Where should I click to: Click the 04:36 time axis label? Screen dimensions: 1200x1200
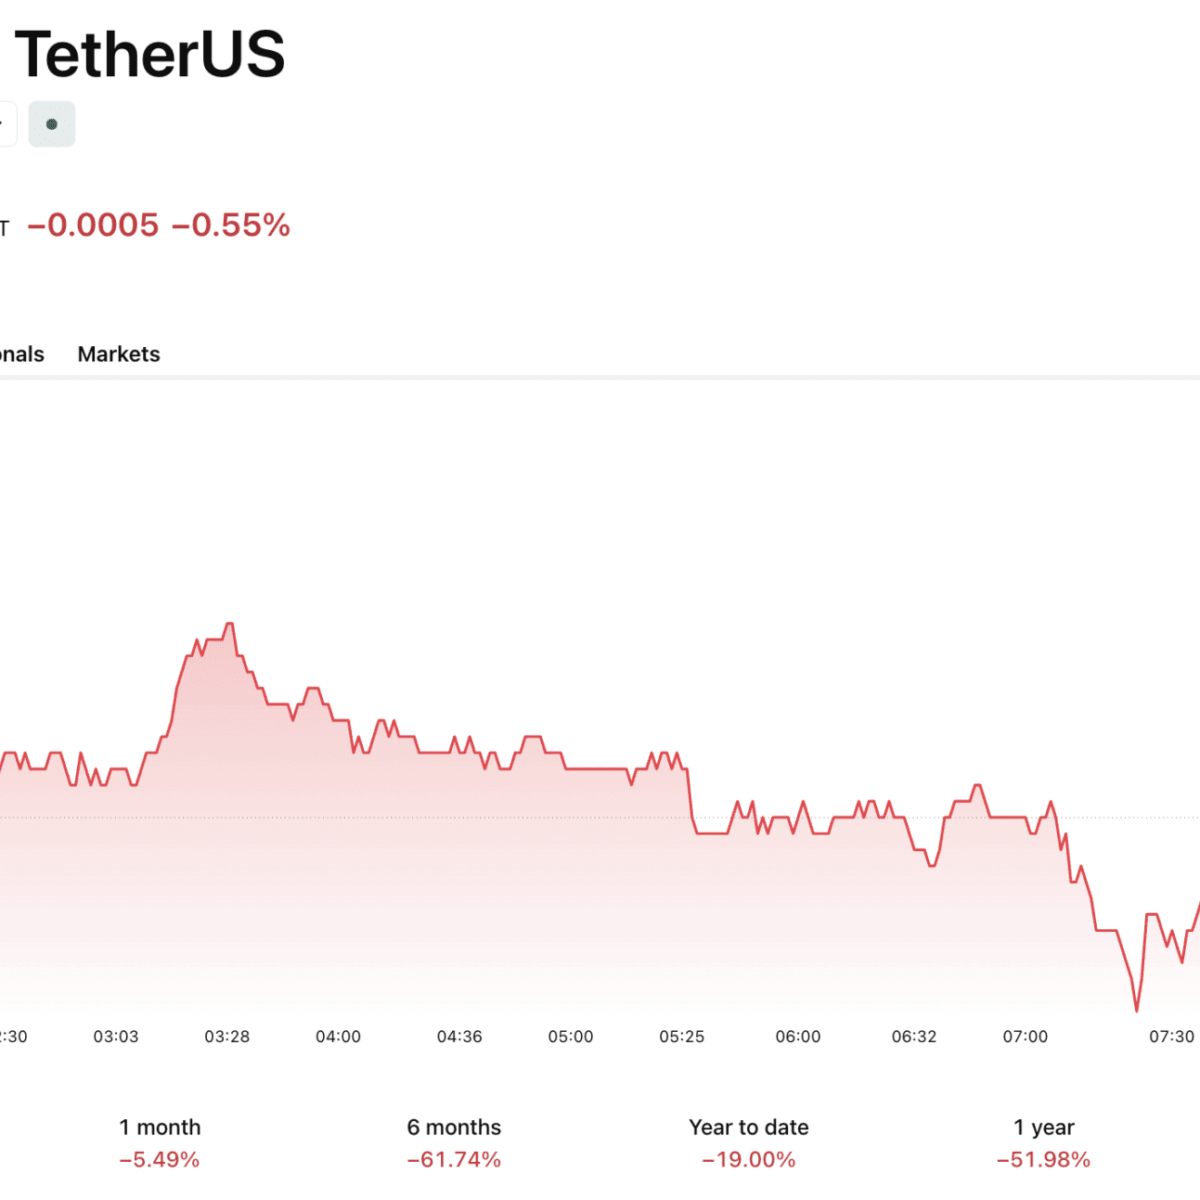tap(459, 1036)
